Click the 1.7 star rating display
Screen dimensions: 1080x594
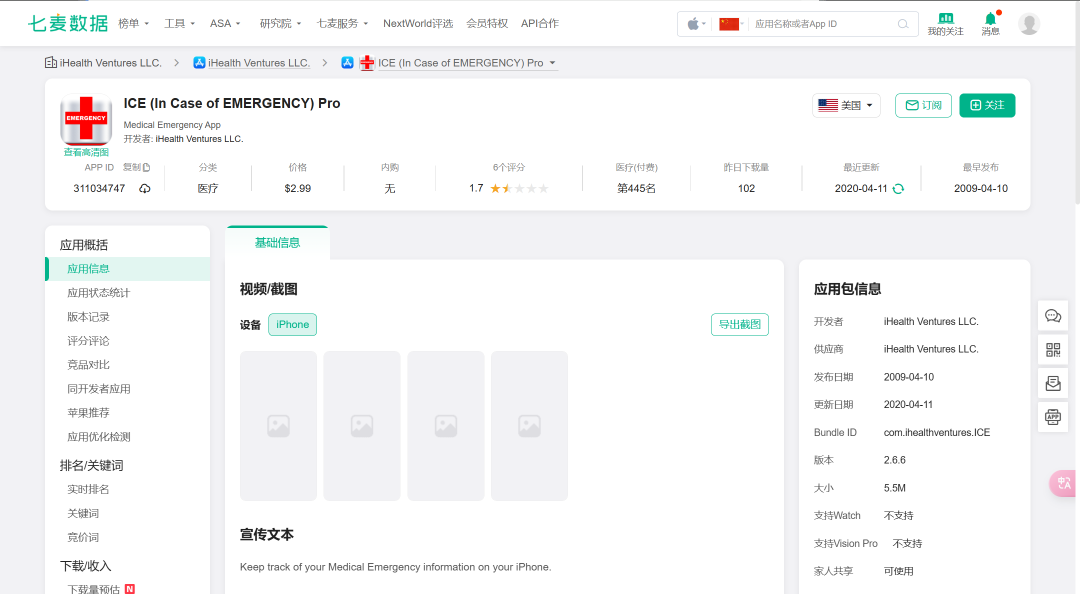tap(509, 188)
